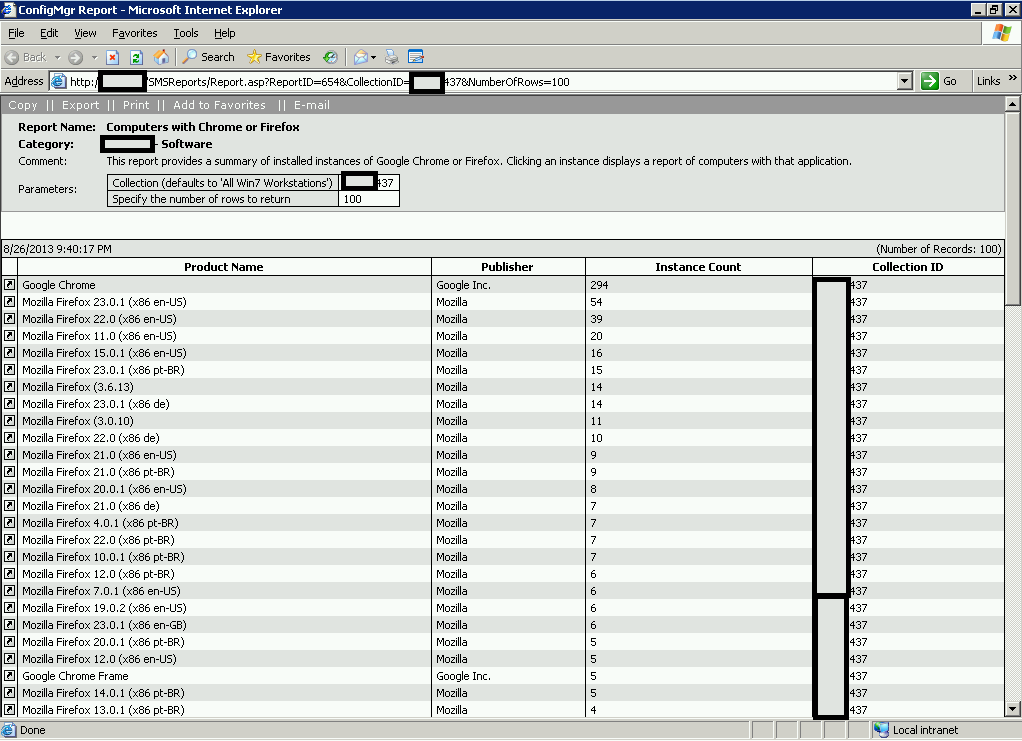Click the Number of Records: 100 text
Viewport: 1022px width, 741px height.
click(939, 249)
